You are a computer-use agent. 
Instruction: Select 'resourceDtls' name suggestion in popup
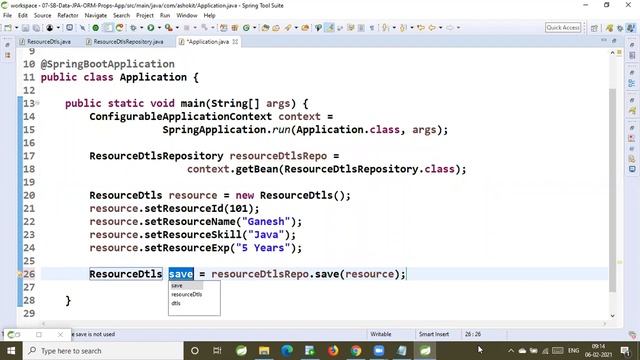pyautogui.click(x=187, y=294)
